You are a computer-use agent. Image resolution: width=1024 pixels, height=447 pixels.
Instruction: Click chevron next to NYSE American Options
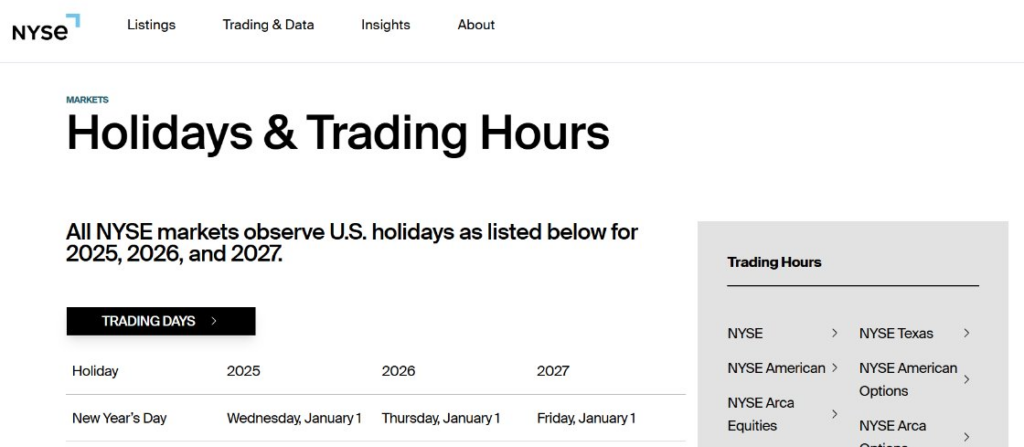coord(966,380)
